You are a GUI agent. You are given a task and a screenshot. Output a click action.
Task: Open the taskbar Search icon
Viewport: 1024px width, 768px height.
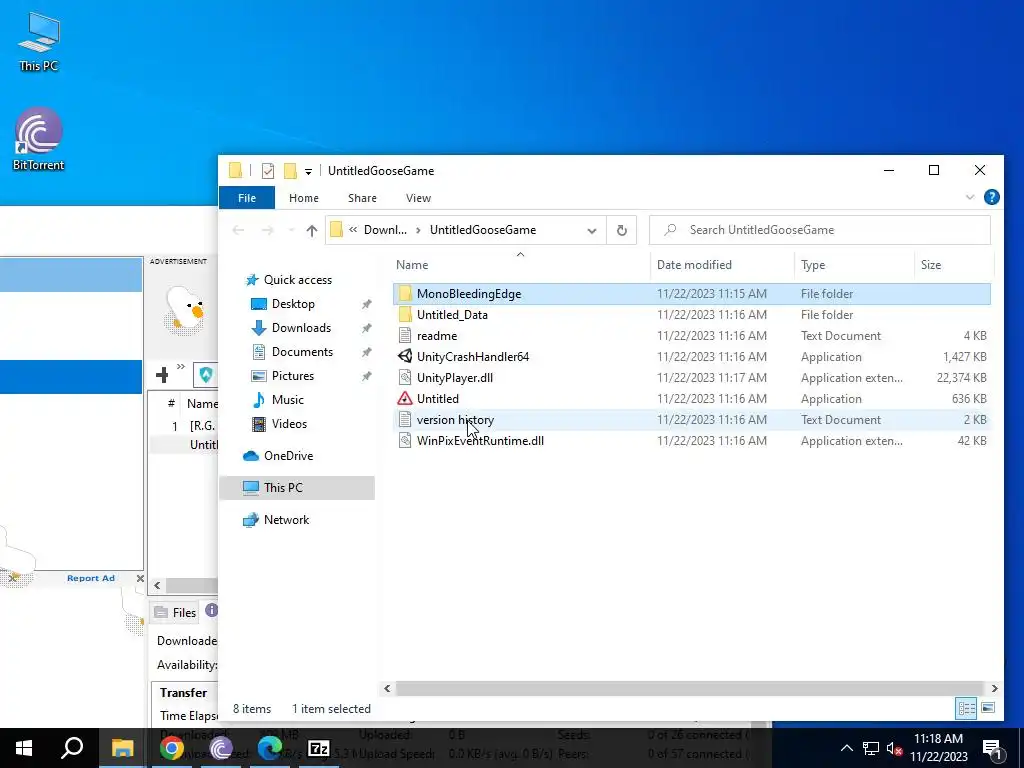pos(72,748)
